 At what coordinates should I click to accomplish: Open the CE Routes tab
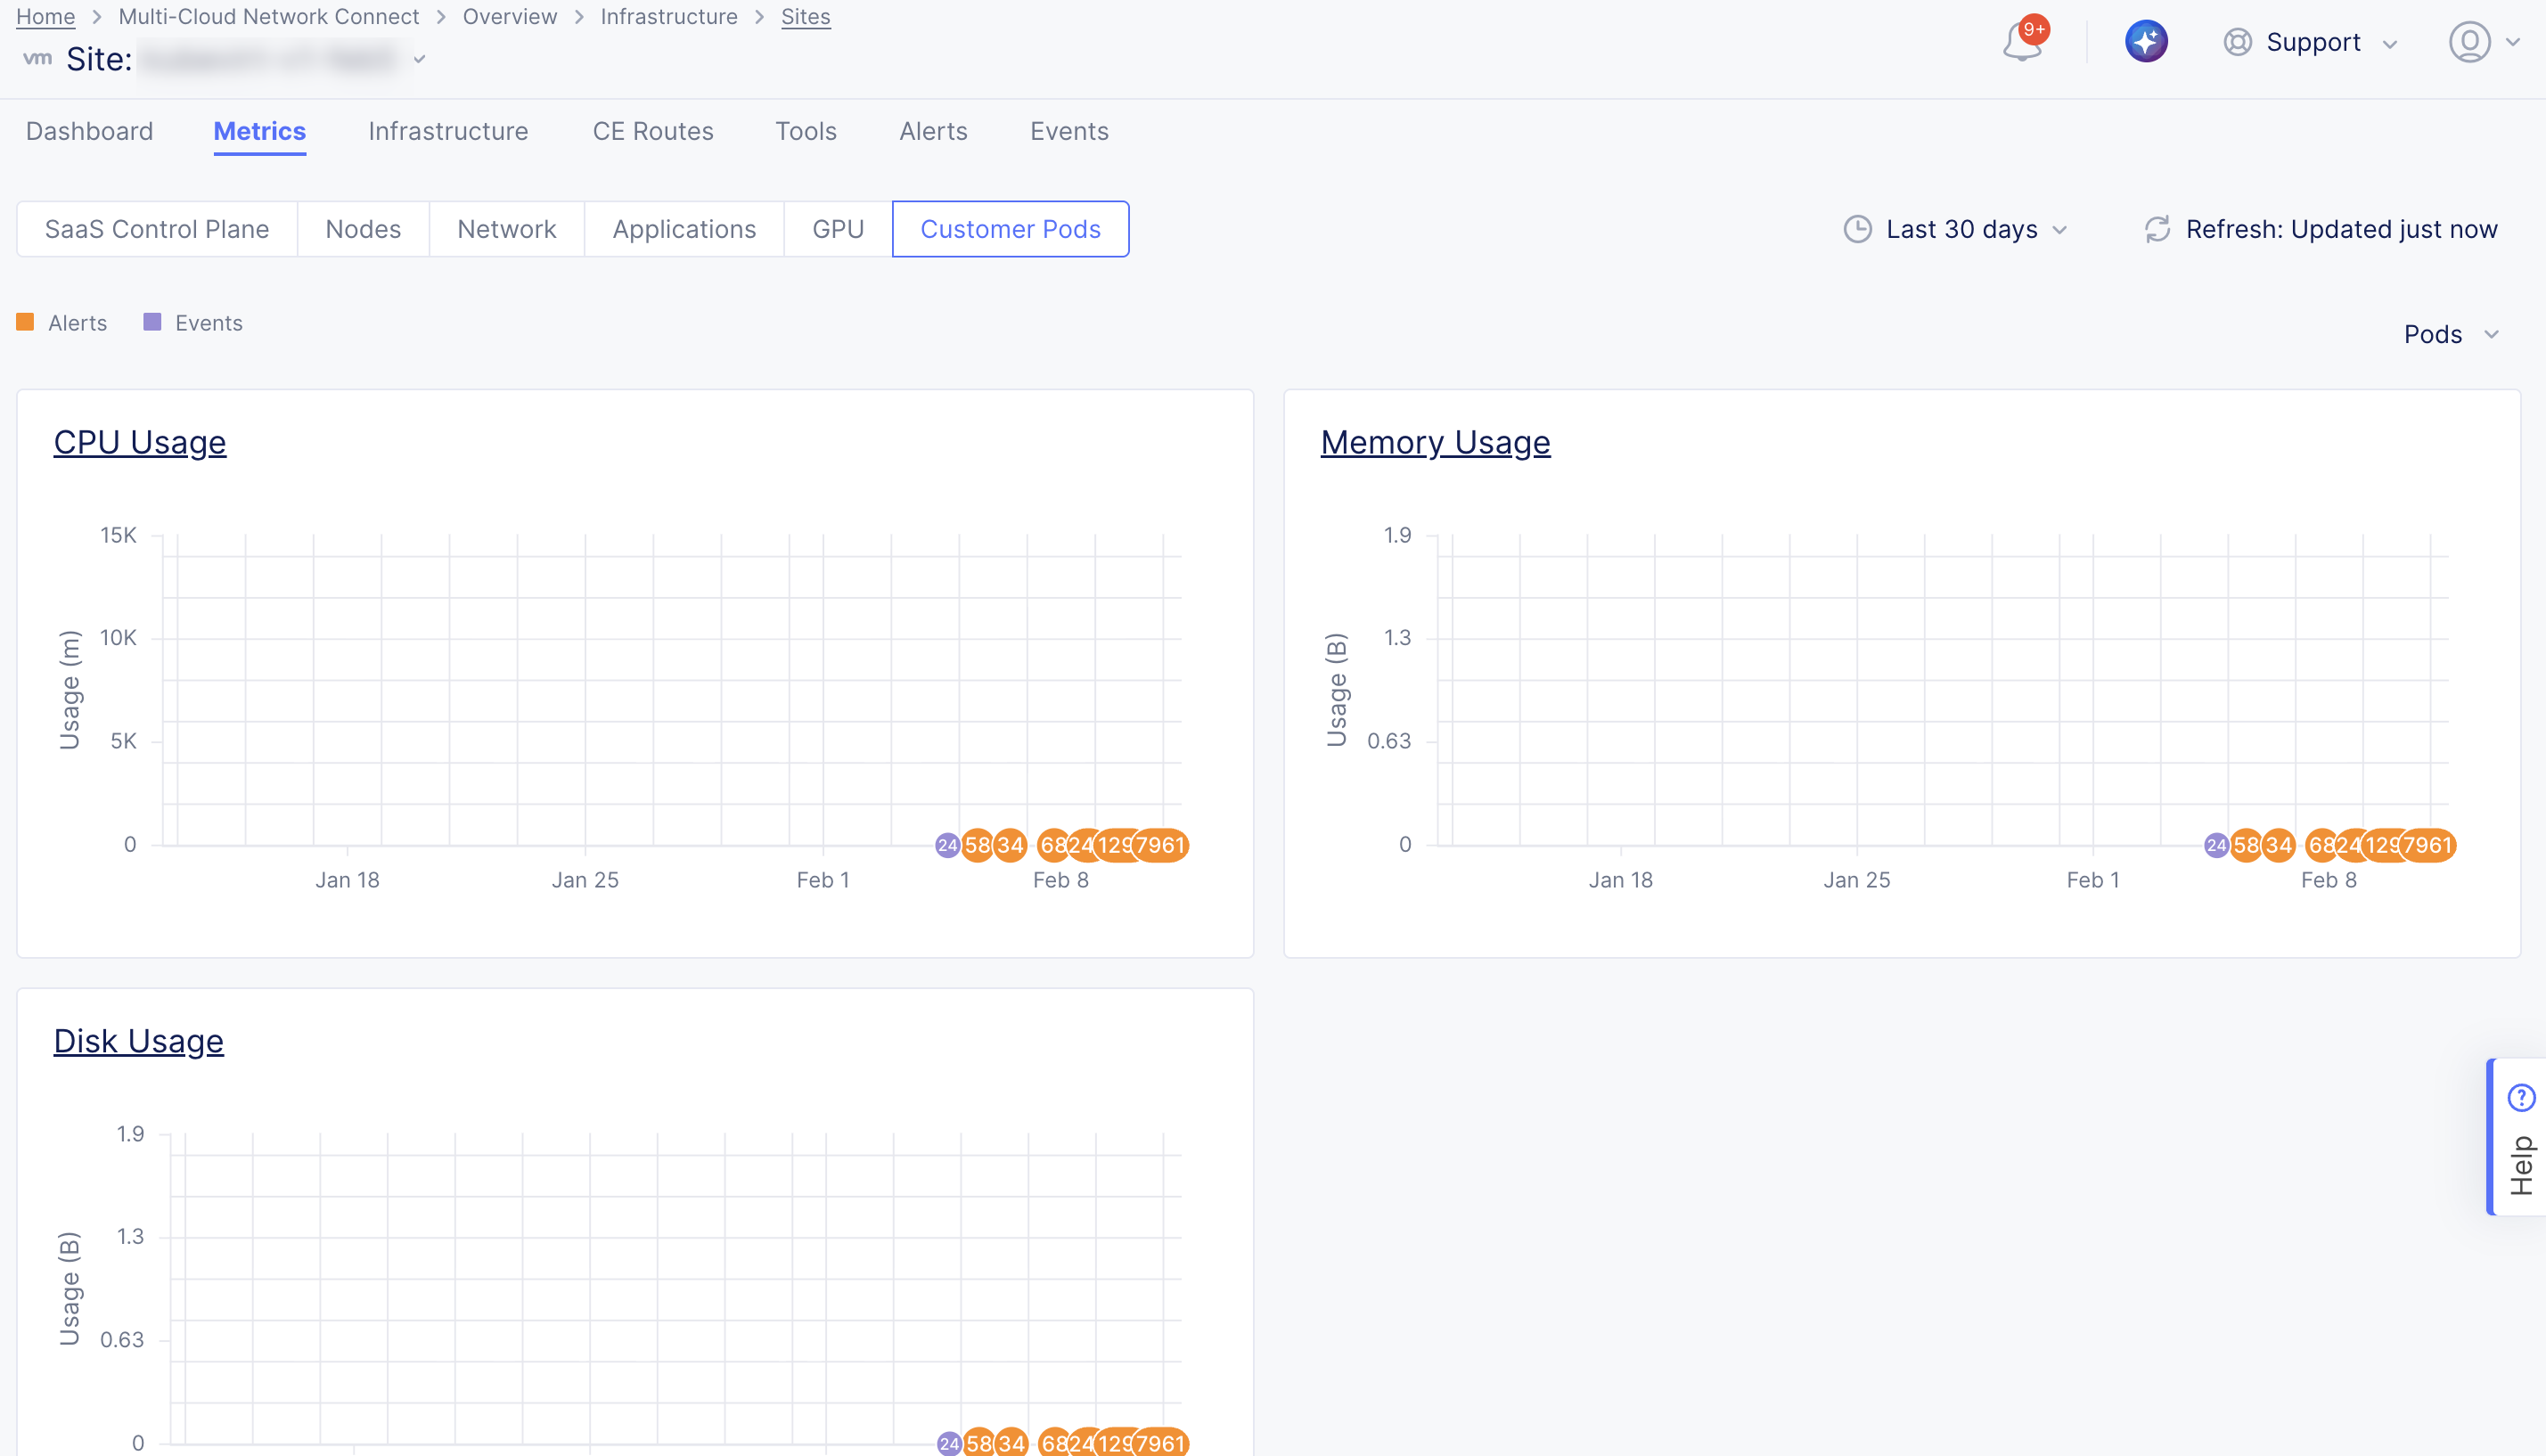652,131
